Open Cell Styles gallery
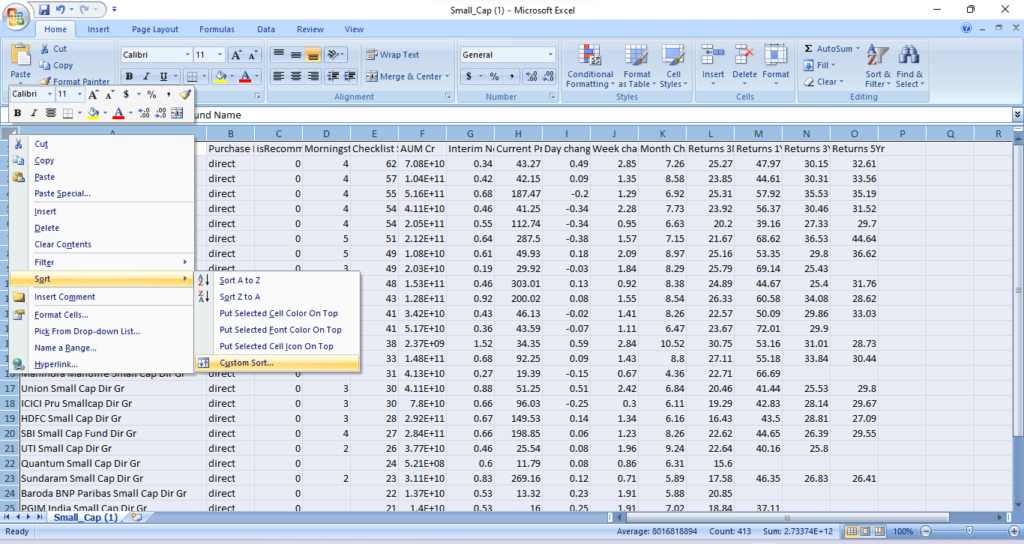The width and height of the screenshot is (1024, 544). click(x=673, y=66)
